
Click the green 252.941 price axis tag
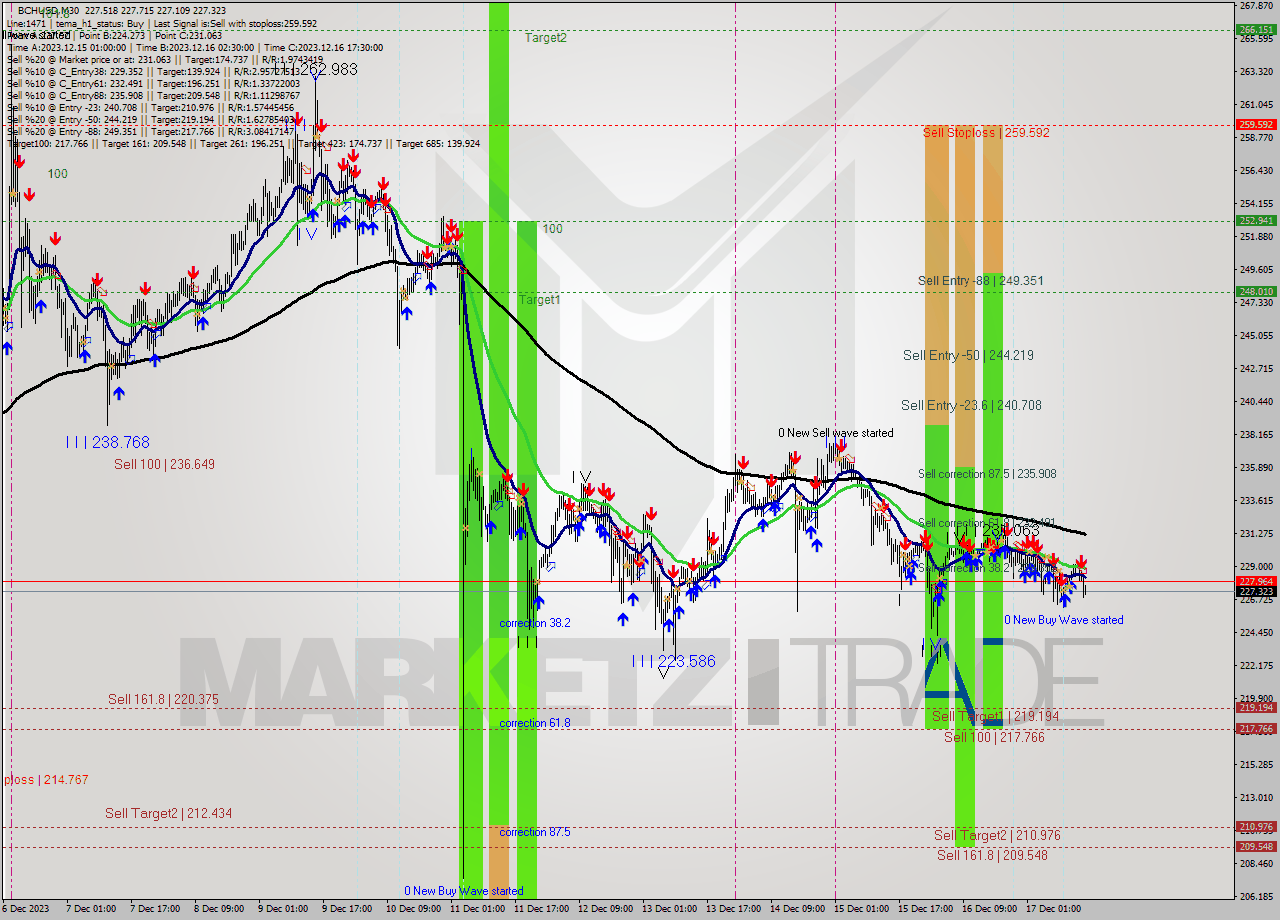[1256, 220]
